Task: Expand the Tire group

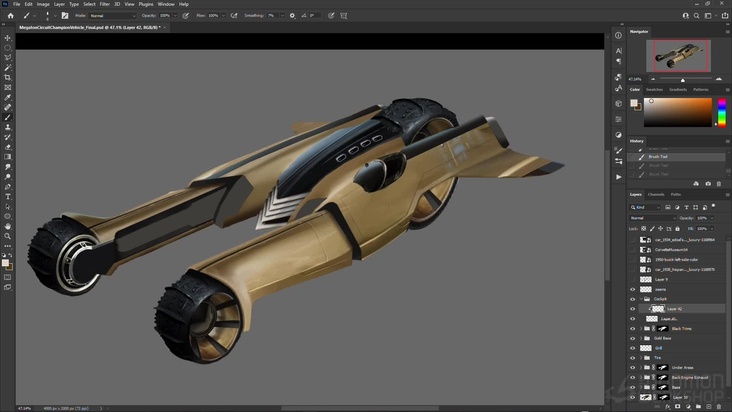Action: coord(641,358)
